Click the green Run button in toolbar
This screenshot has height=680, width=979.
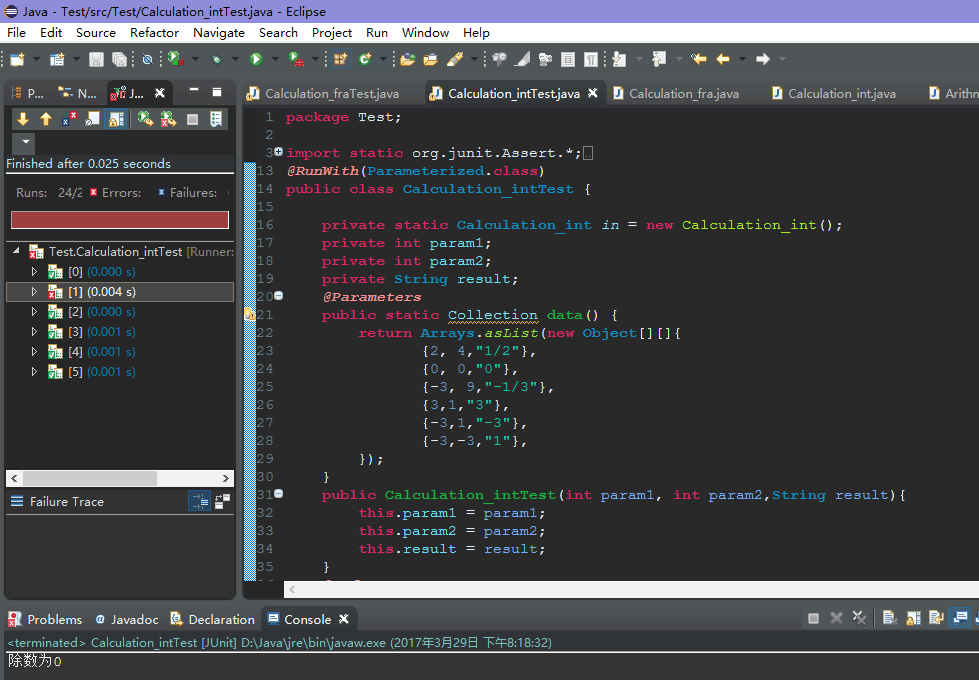tap(256, 59)
